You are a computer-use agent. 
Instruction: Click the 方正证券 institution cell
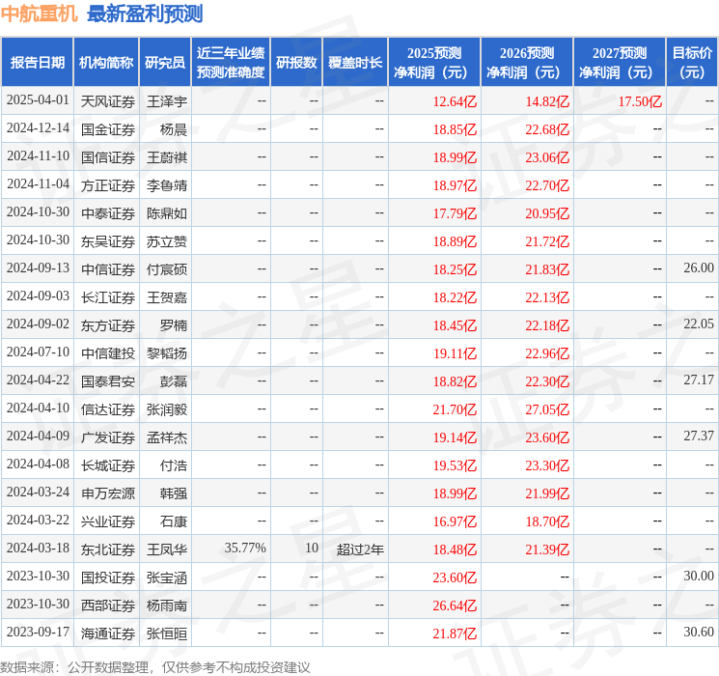point(108,185)
